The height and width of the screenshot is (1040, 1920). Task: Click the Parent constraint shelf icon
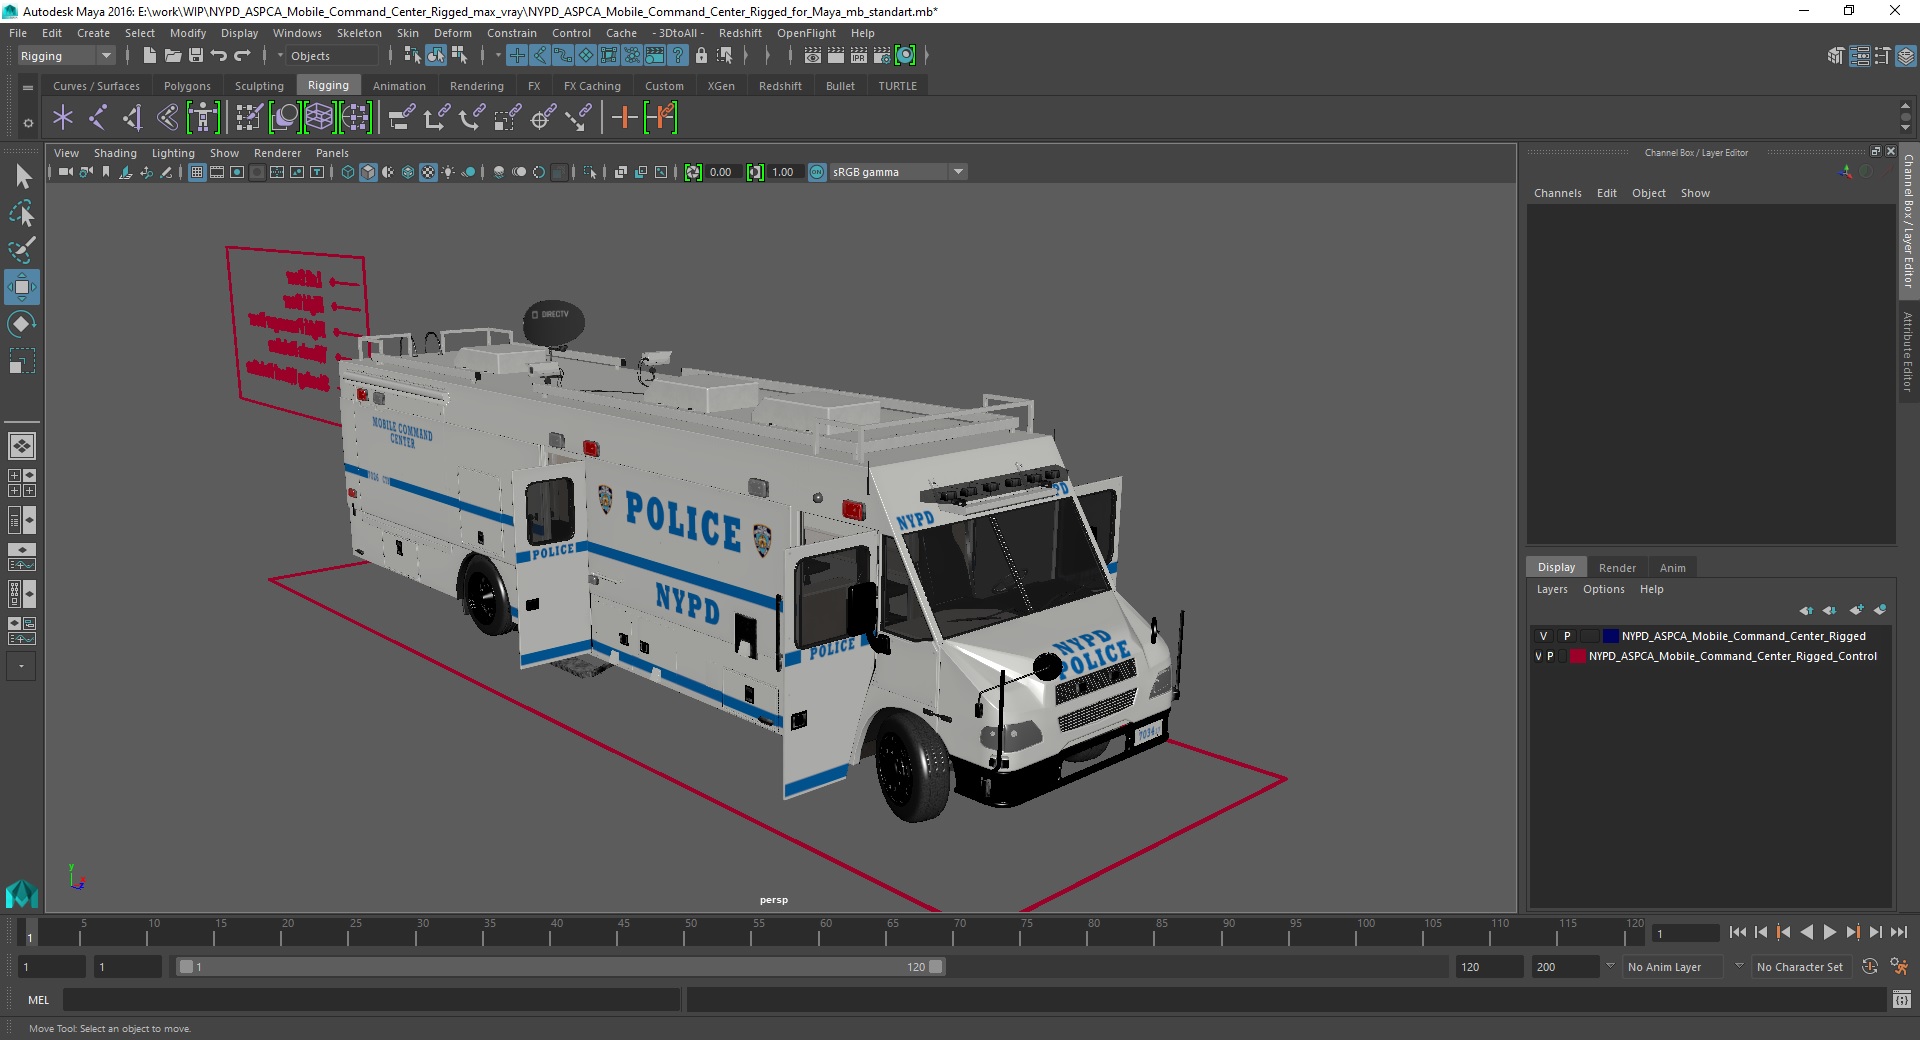[x=401, y=118]
